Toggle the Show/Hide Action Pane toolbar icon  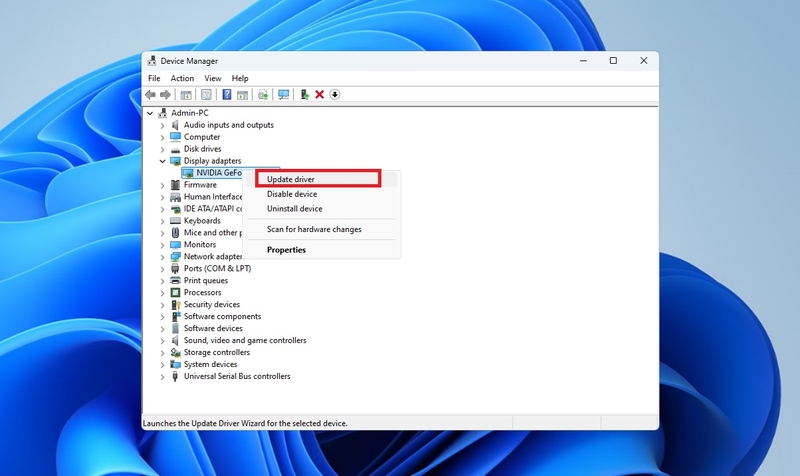point(242,95)
